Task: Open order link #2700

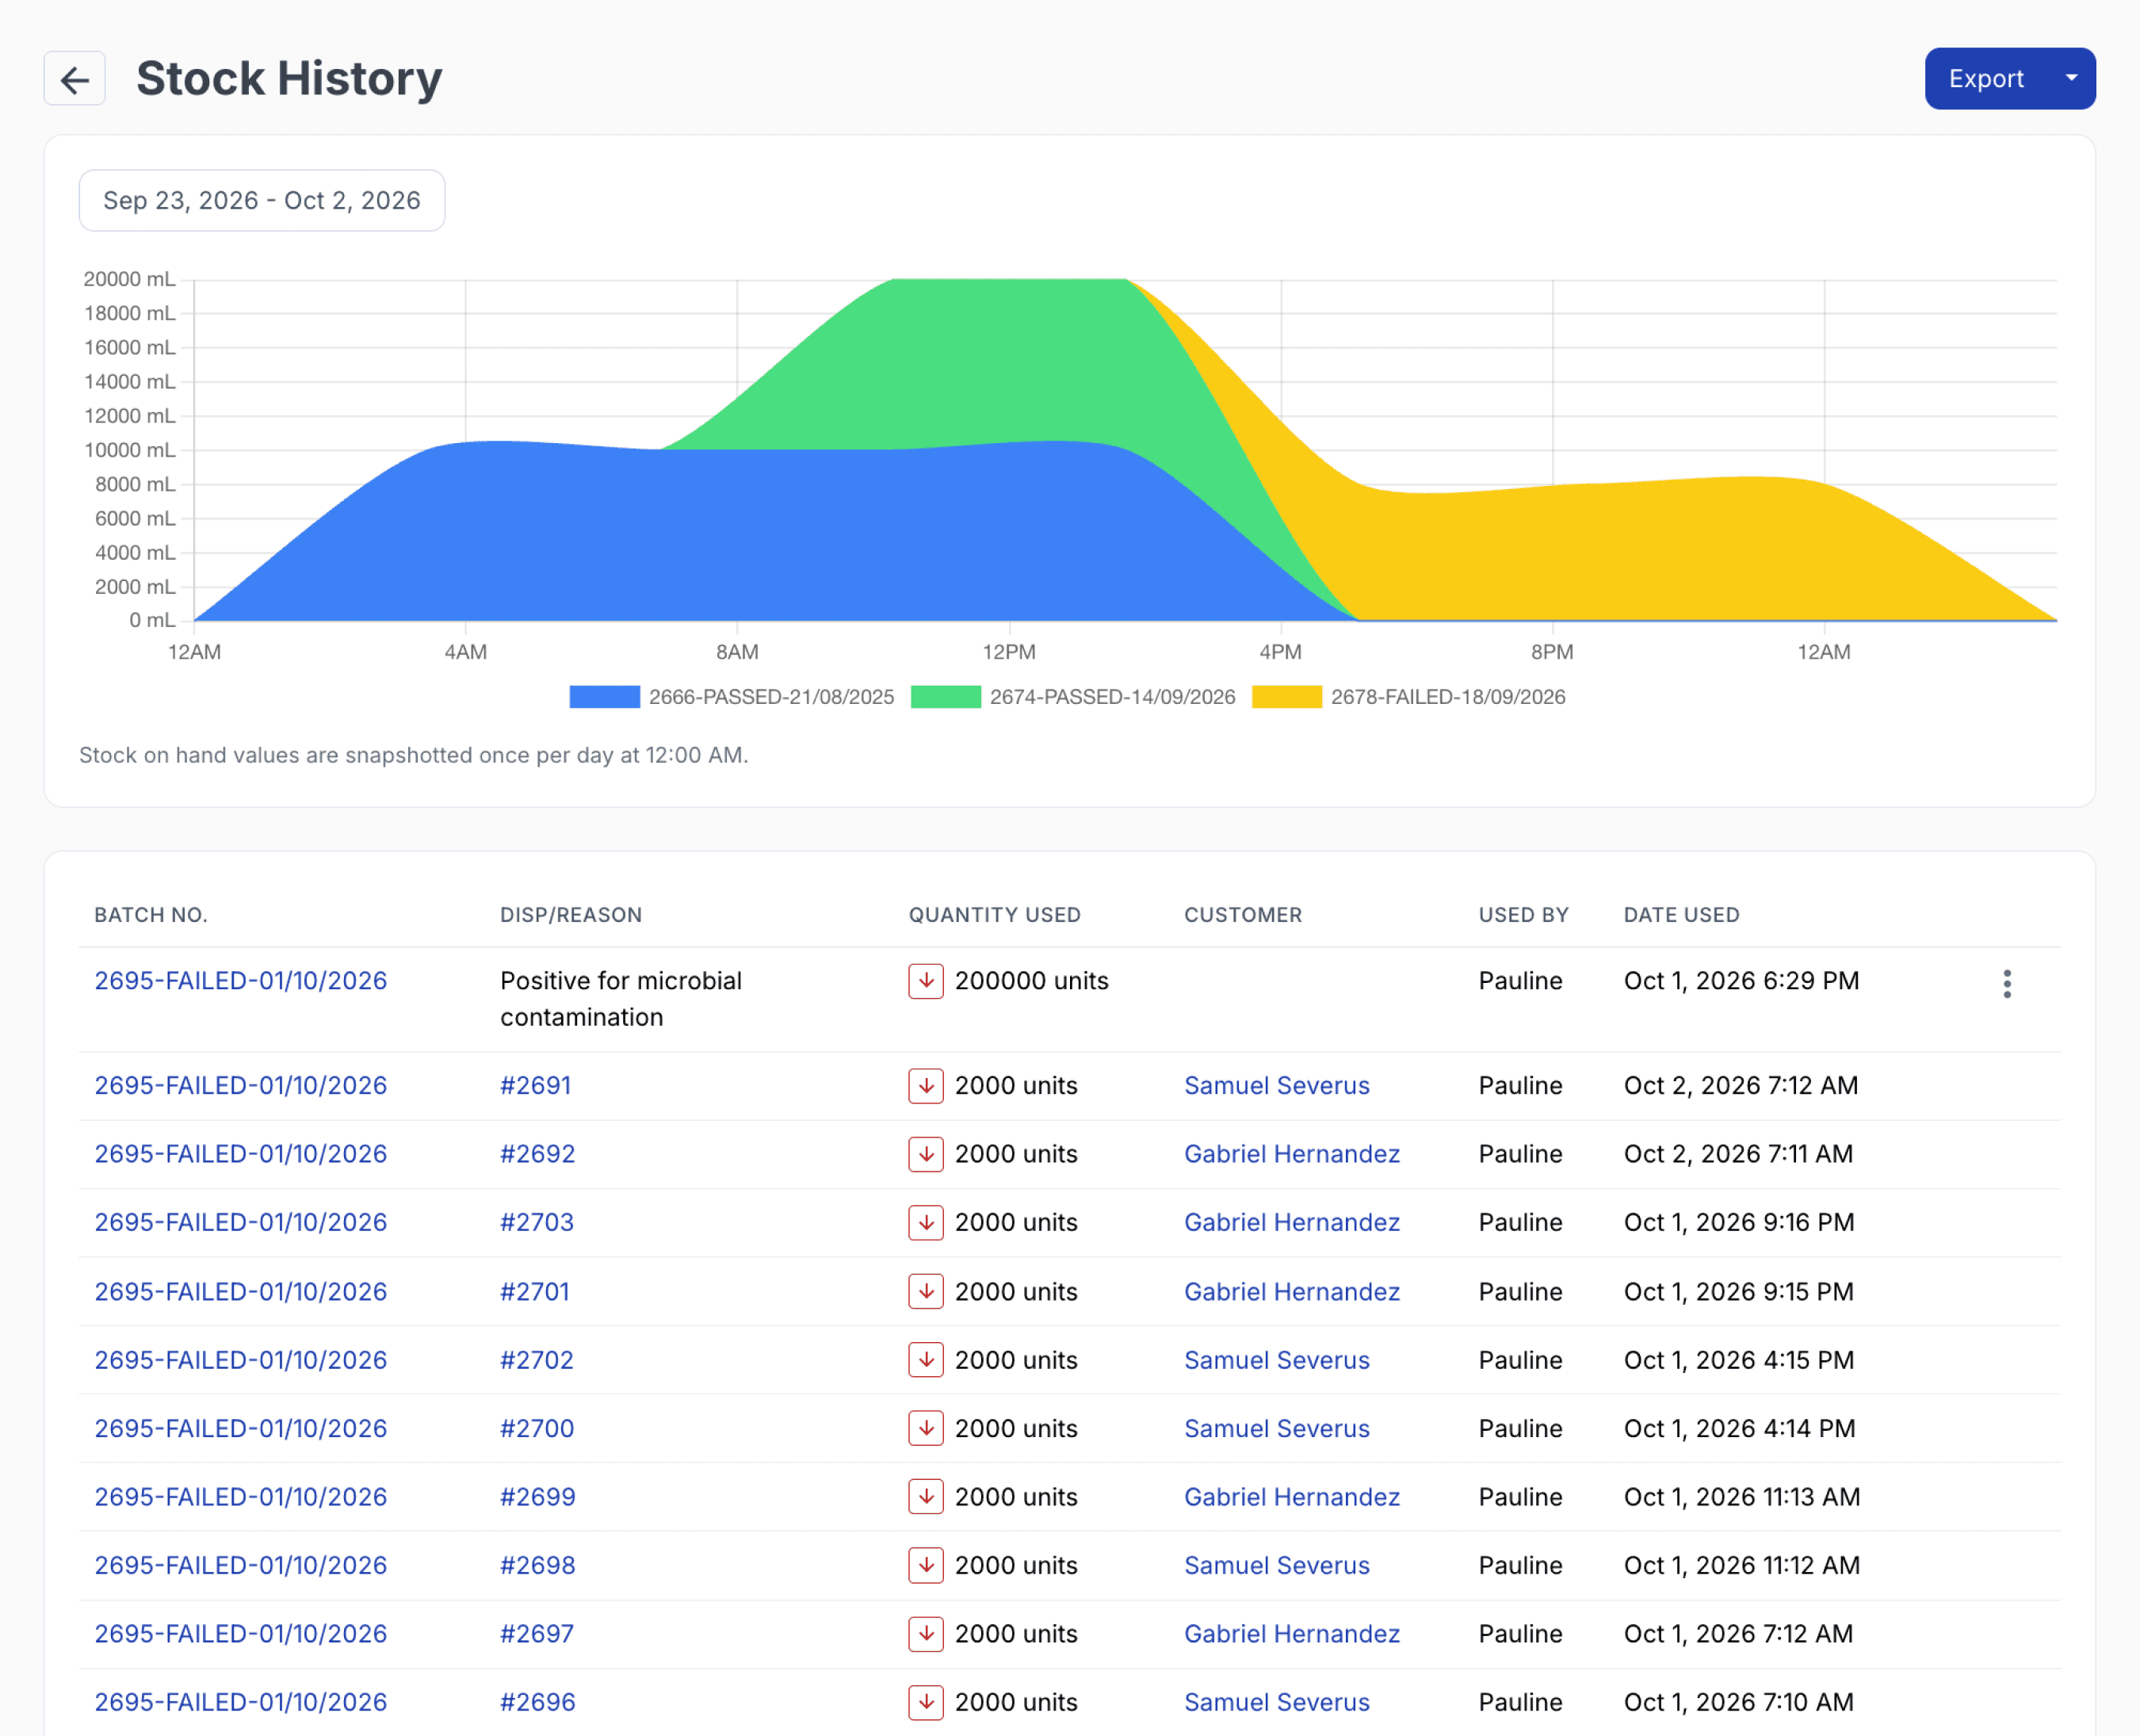Action: 537,1429
